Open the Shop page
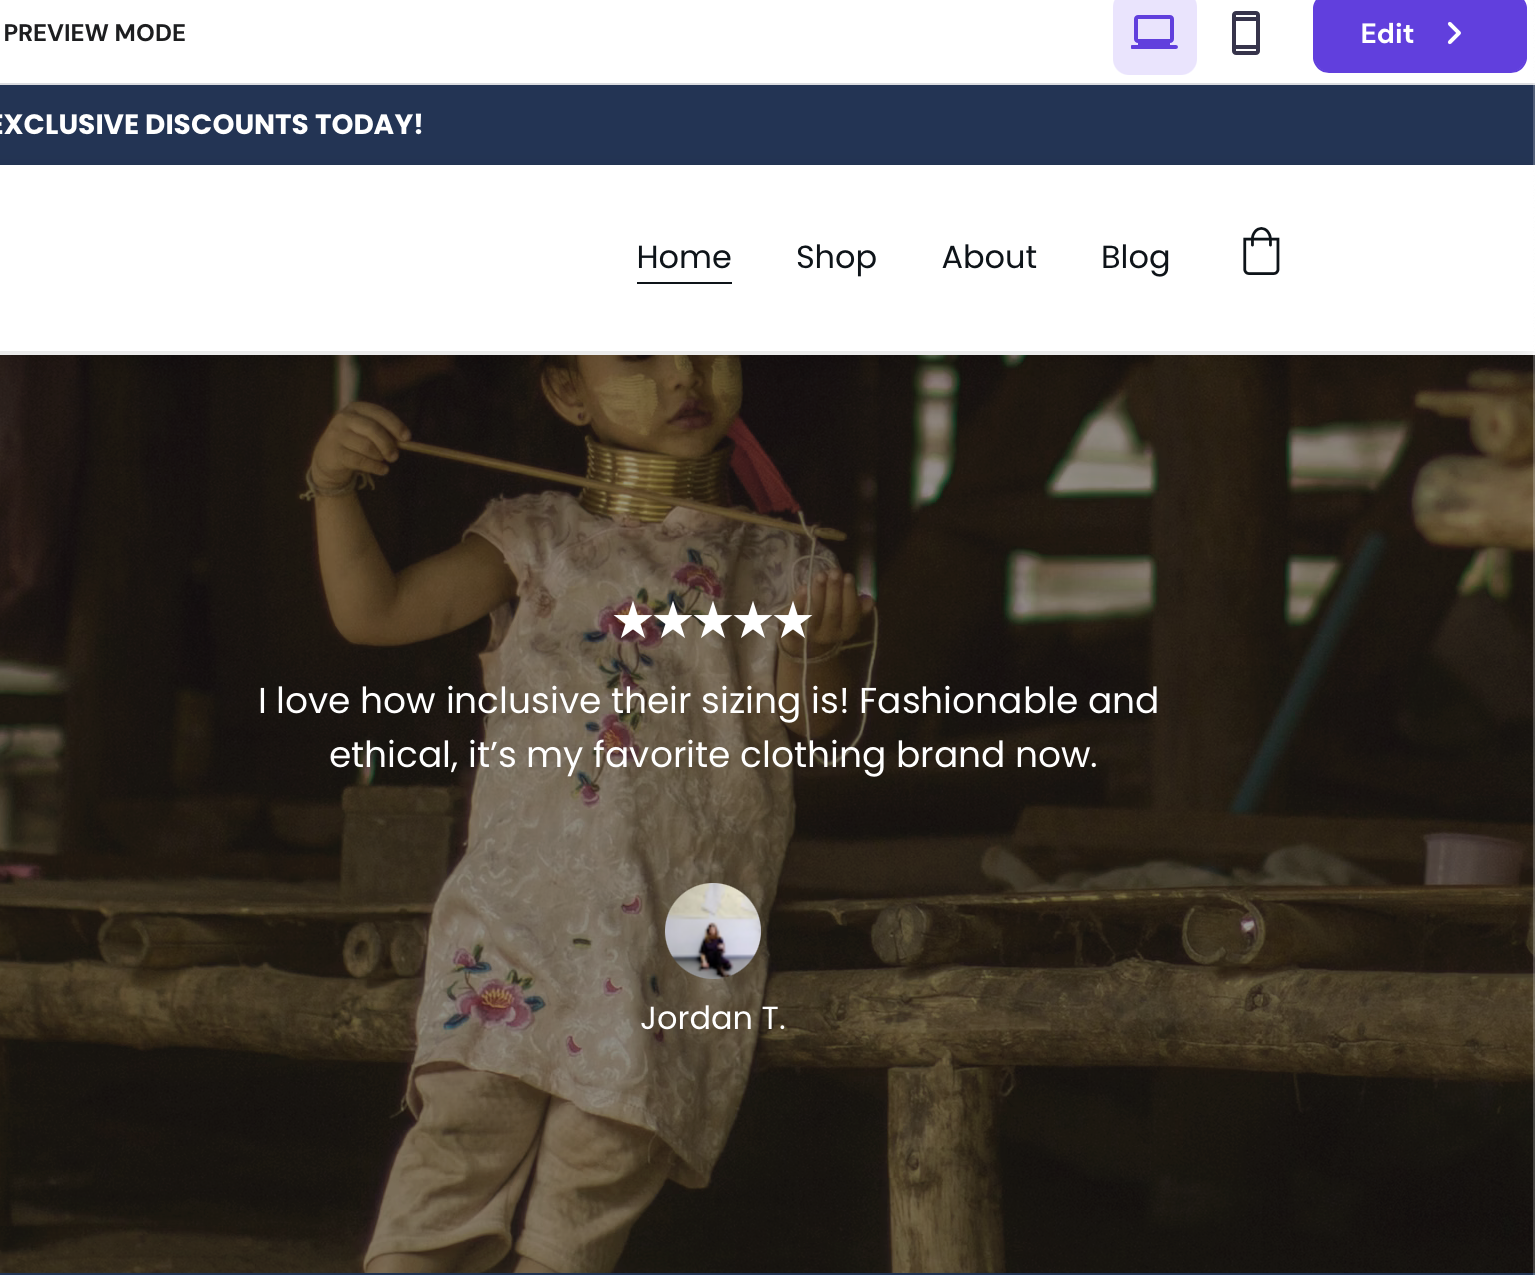The width and height of the screenshot is (1535, 1275). (836, 257)
